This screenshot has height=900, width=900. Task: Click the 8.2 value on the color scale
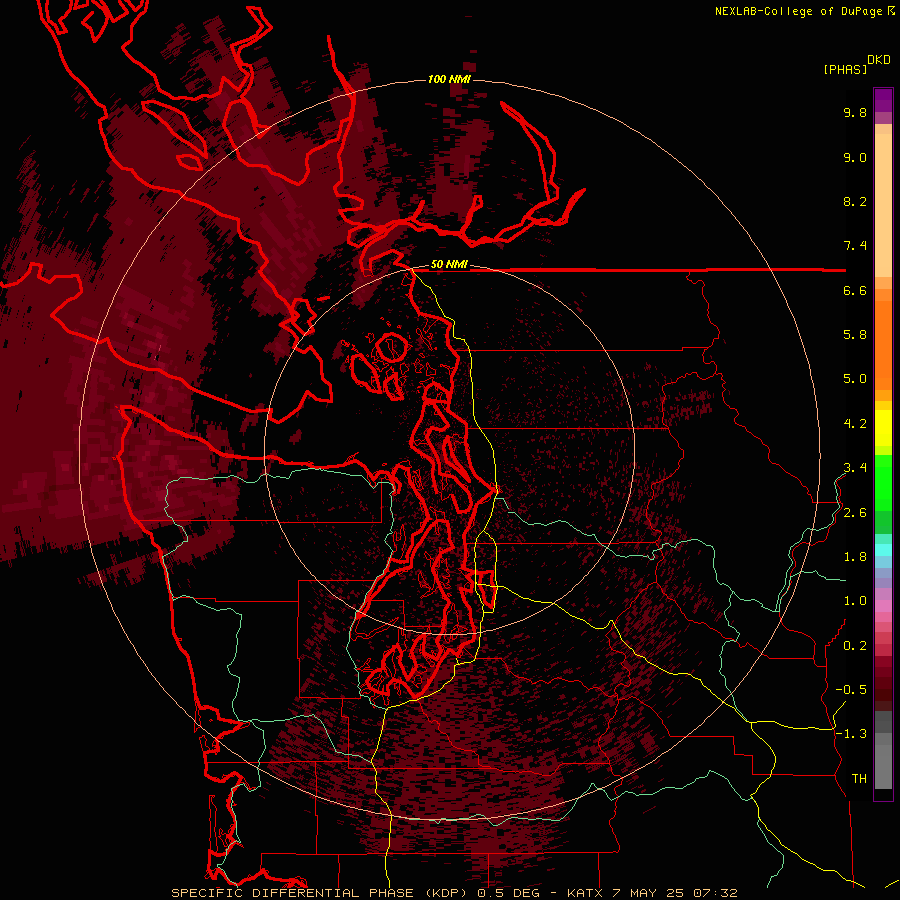pyautogui.click(x=855, y=201)
